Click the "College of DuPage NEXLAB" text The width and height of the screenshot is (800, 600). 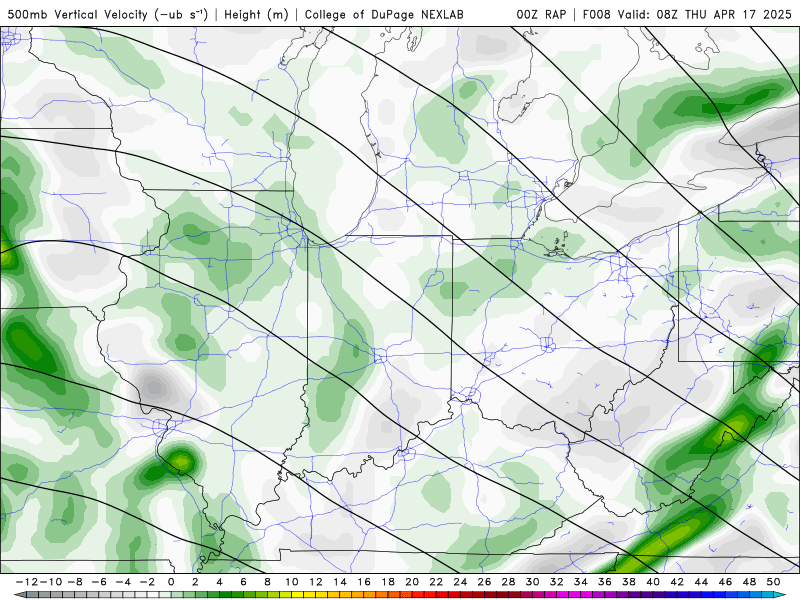coord(384,14)
